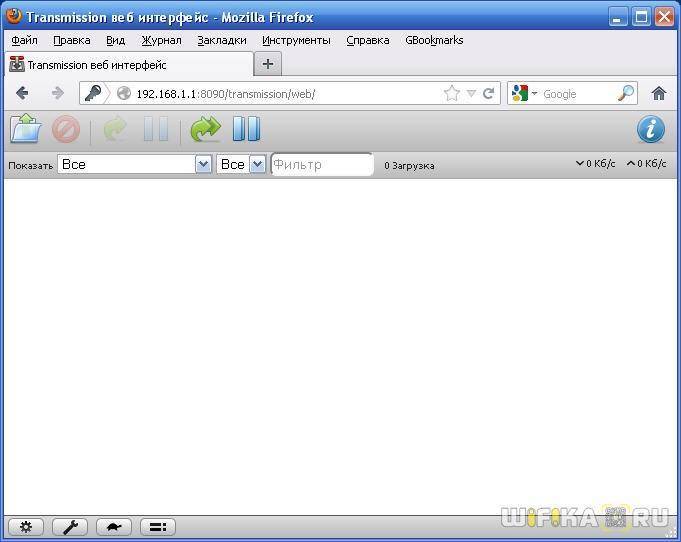Click the dimmed pause selected torrent icon
Viewport: 681px width, 542px height.
point(156,129)
